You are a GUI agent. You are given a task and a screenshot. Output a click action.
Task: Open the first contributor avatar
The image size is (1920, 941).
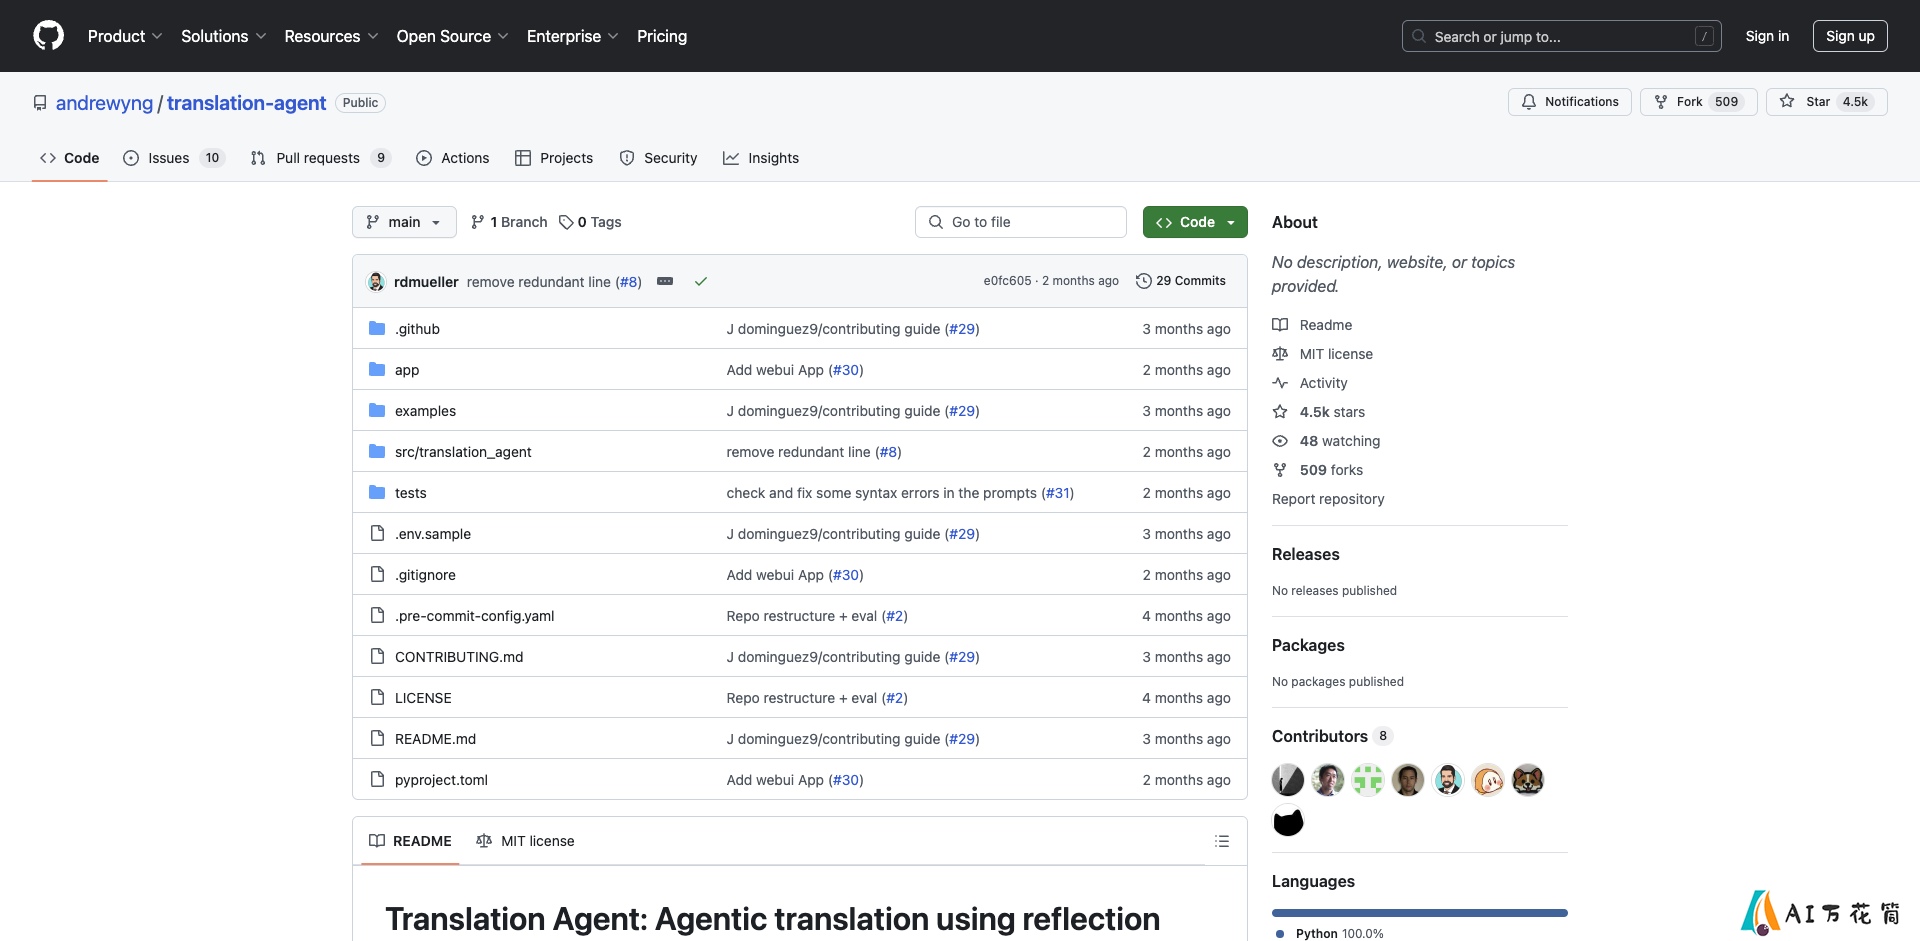1288,780
